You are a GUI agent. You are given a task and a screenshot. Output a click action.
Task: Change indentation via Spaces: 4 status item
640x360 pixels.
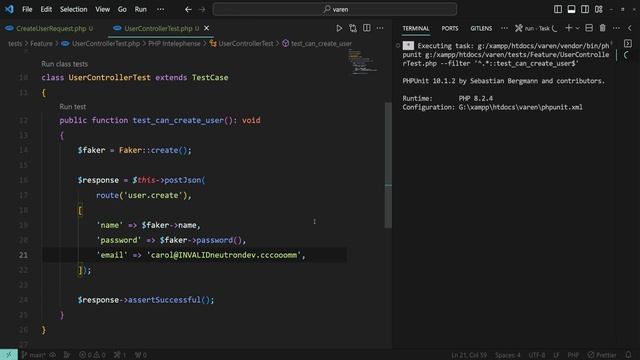[x=508, y=355]
